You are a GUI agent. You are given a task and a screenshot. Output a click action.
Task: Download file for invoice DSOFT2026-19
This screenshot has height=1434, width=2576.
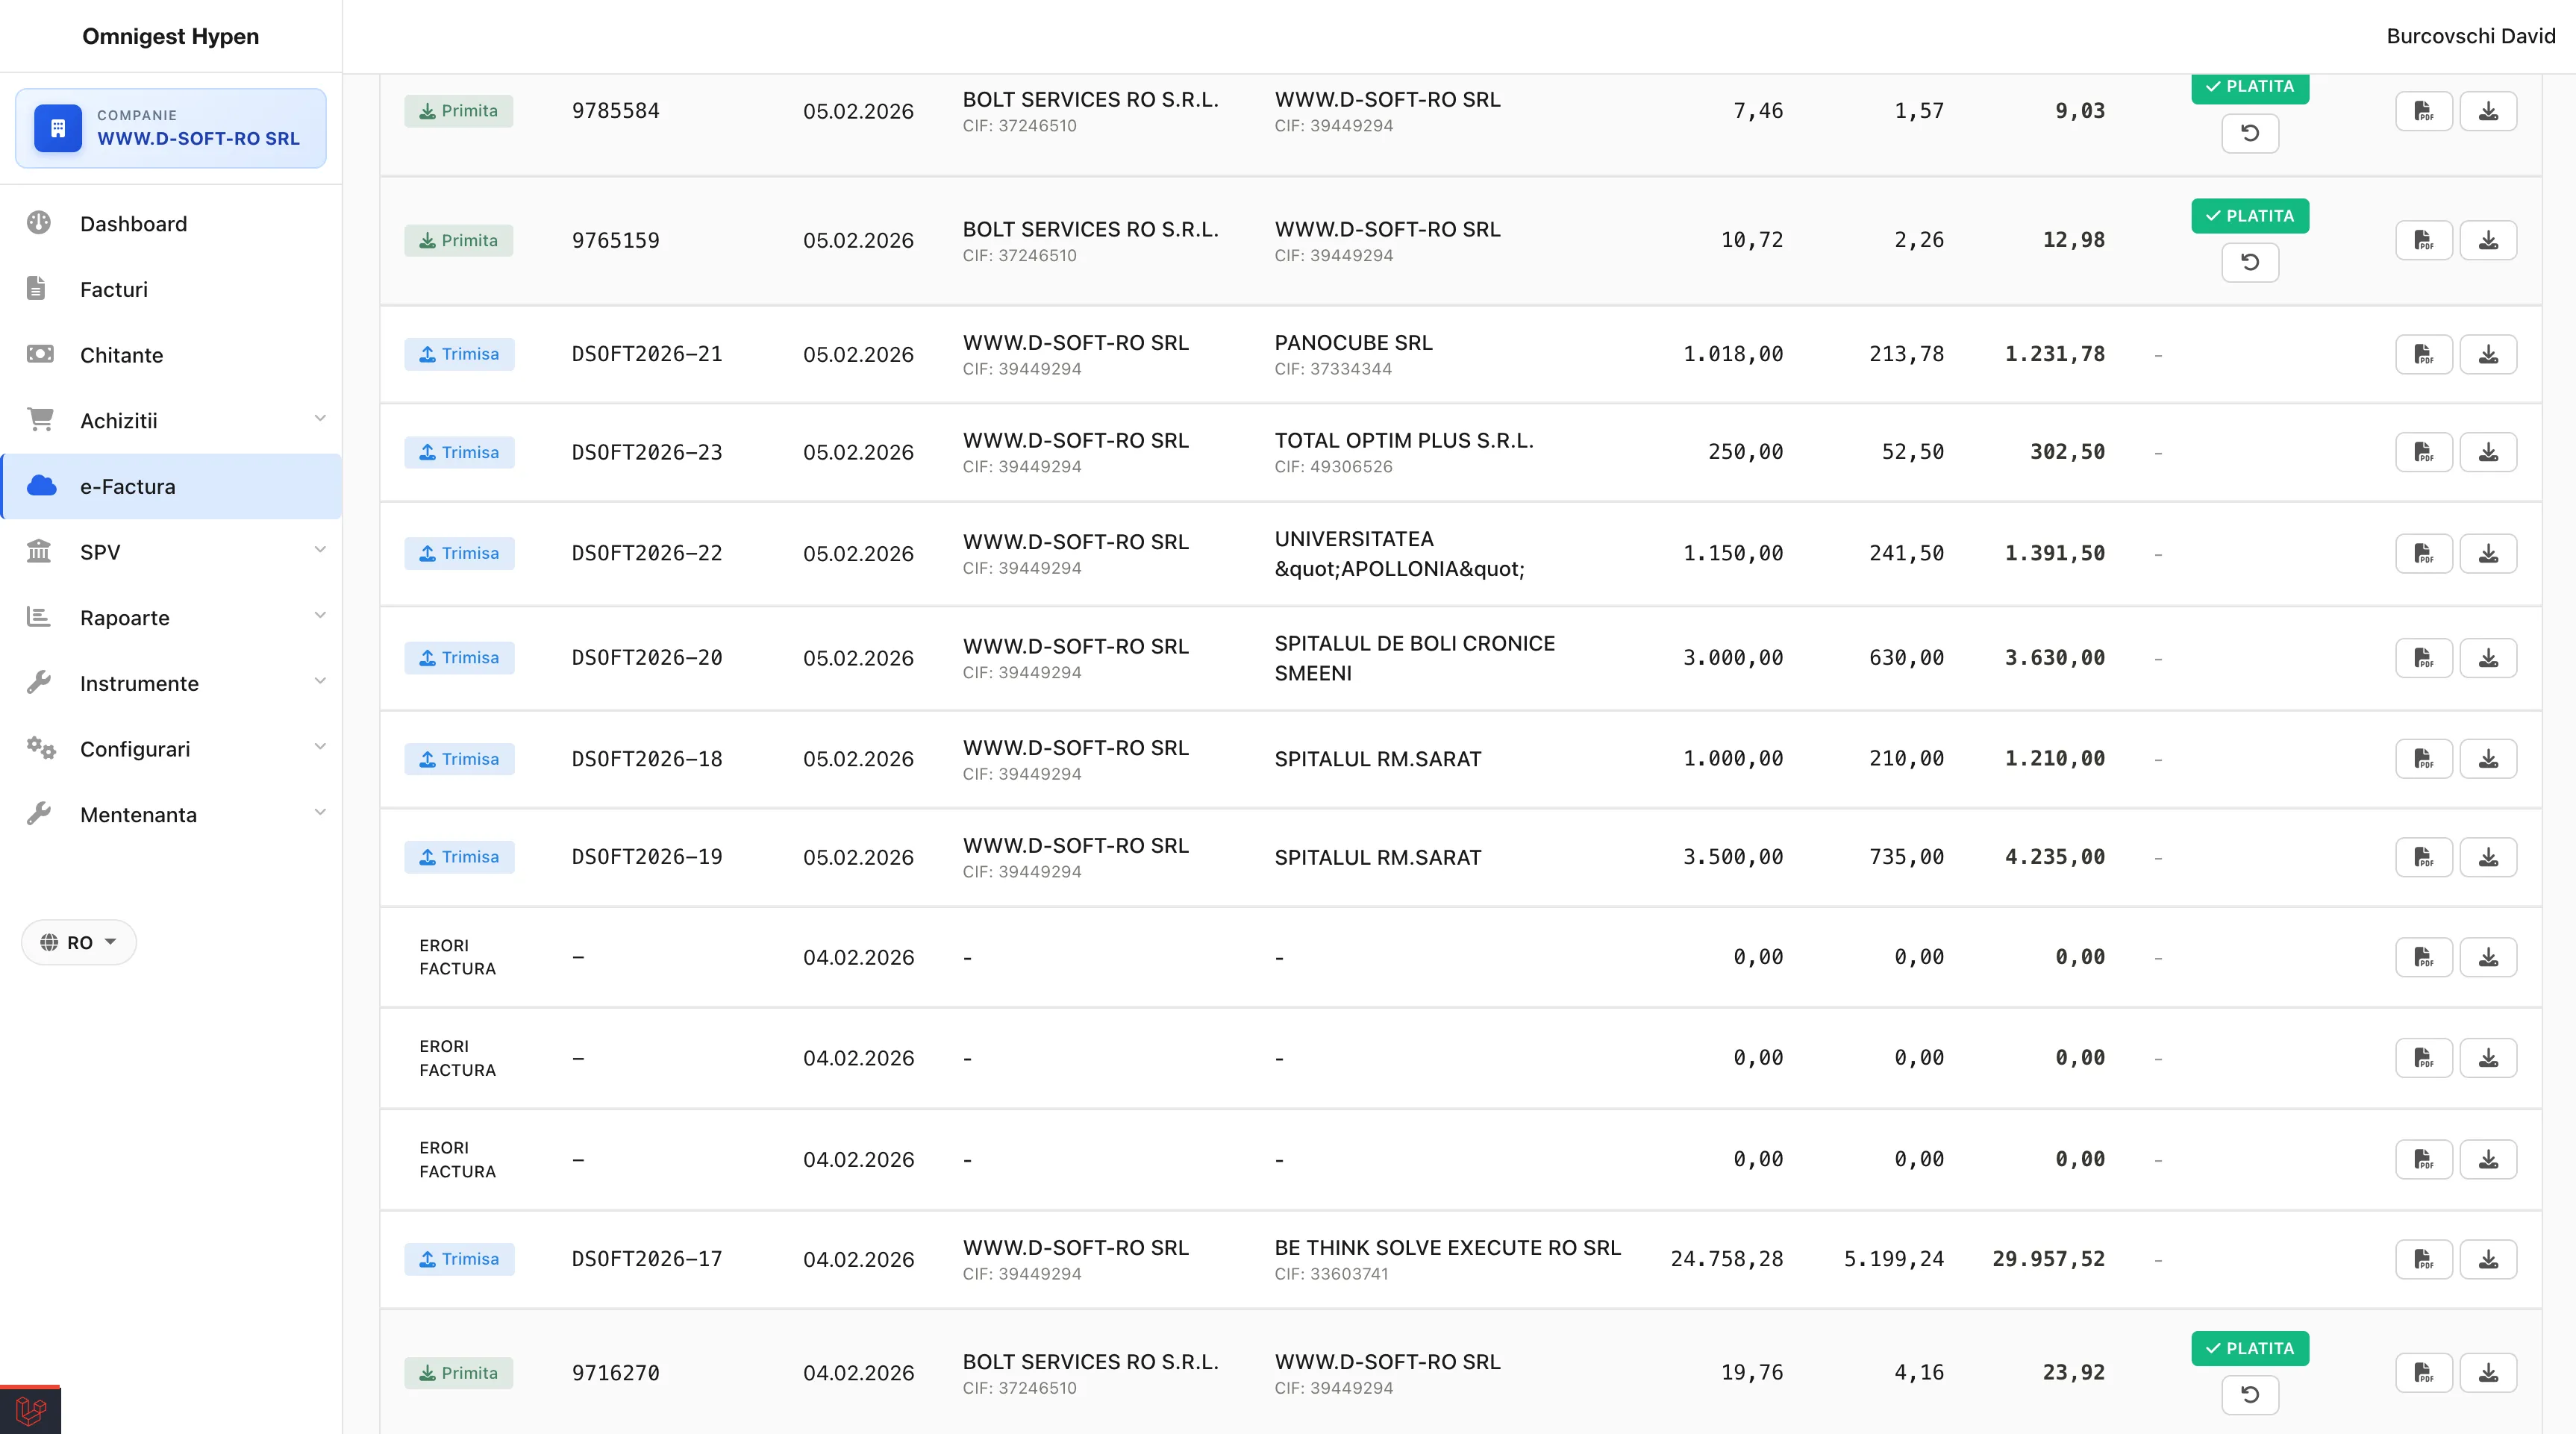point(2487,857)
